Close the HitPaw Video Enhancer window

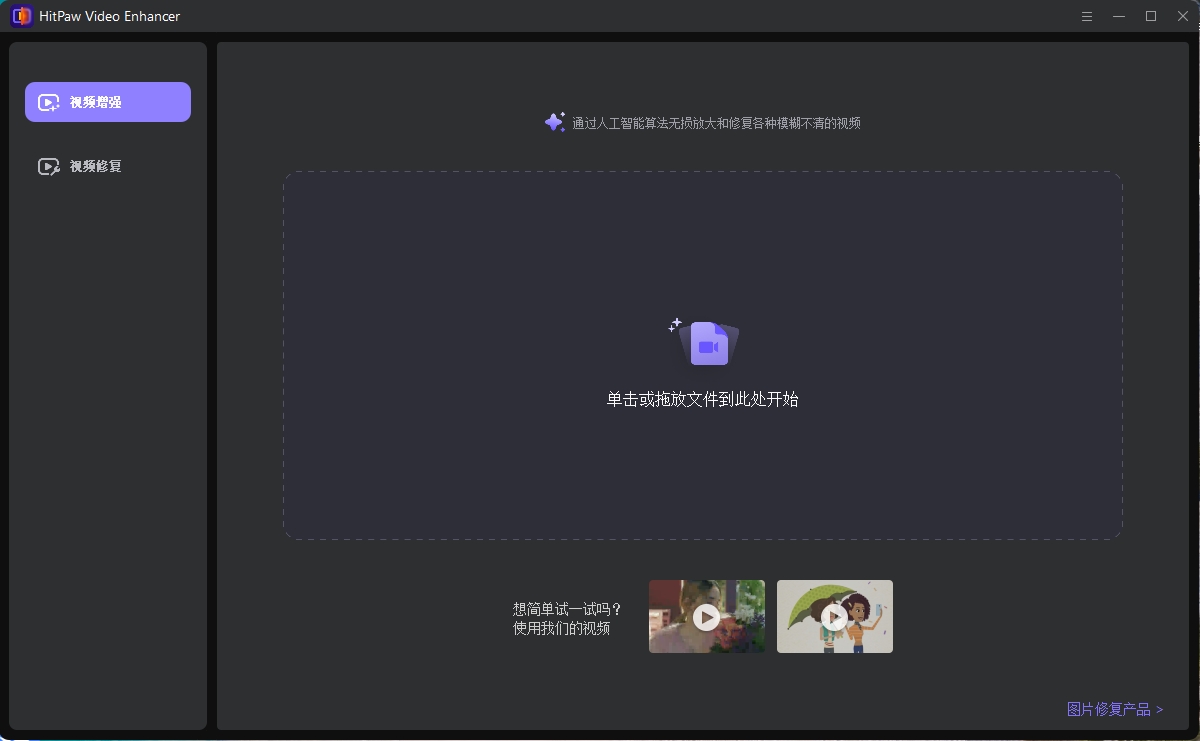coord(1182,16)
